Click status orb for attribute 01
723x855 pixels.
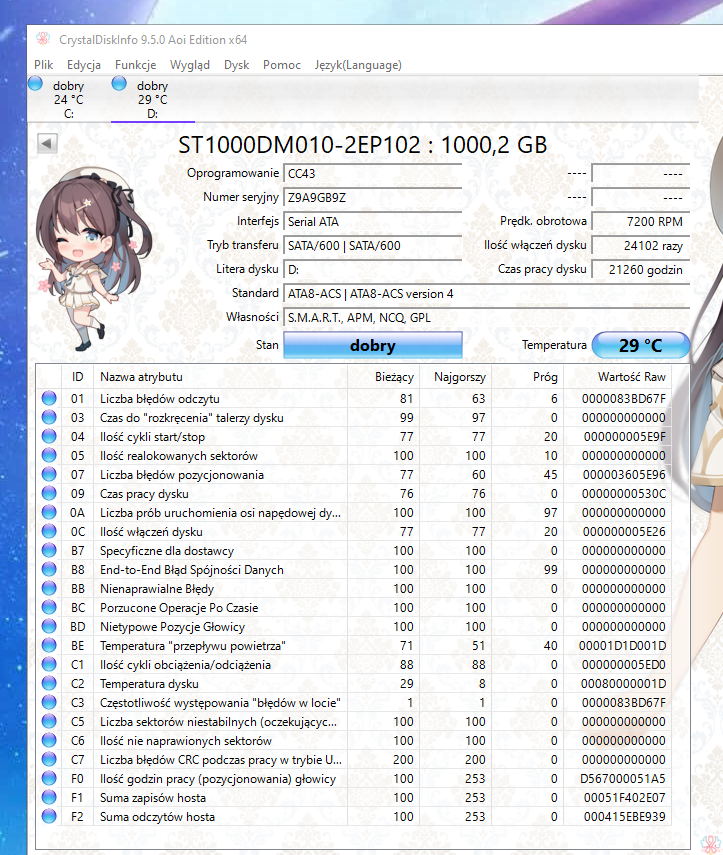(49, 398)
